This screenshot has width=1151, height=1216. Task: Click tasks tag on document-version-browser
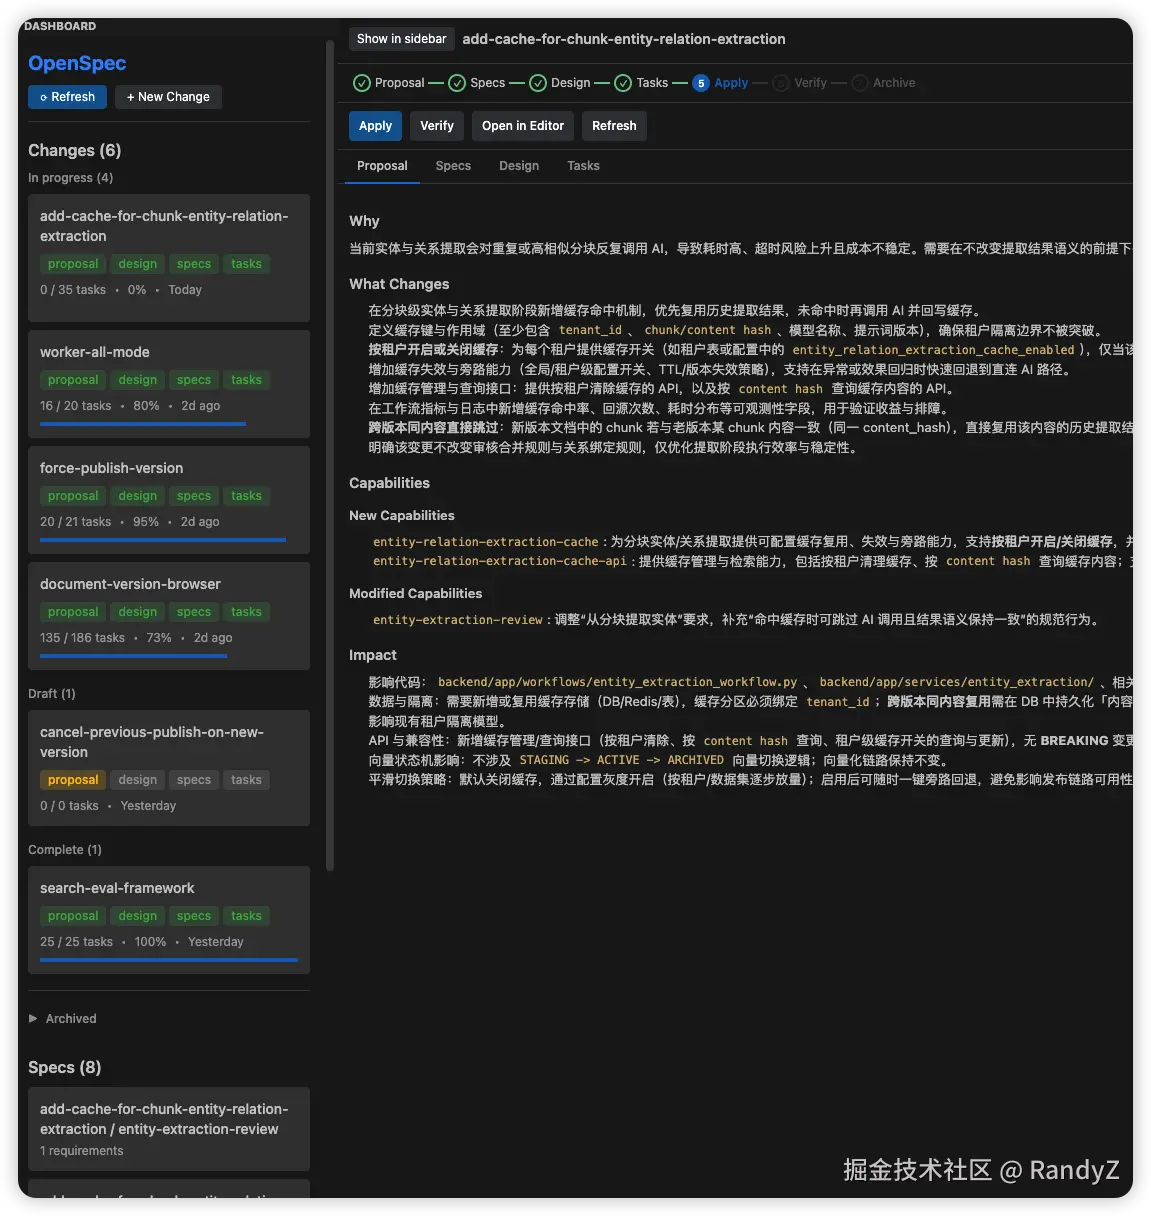click(246, 612)
